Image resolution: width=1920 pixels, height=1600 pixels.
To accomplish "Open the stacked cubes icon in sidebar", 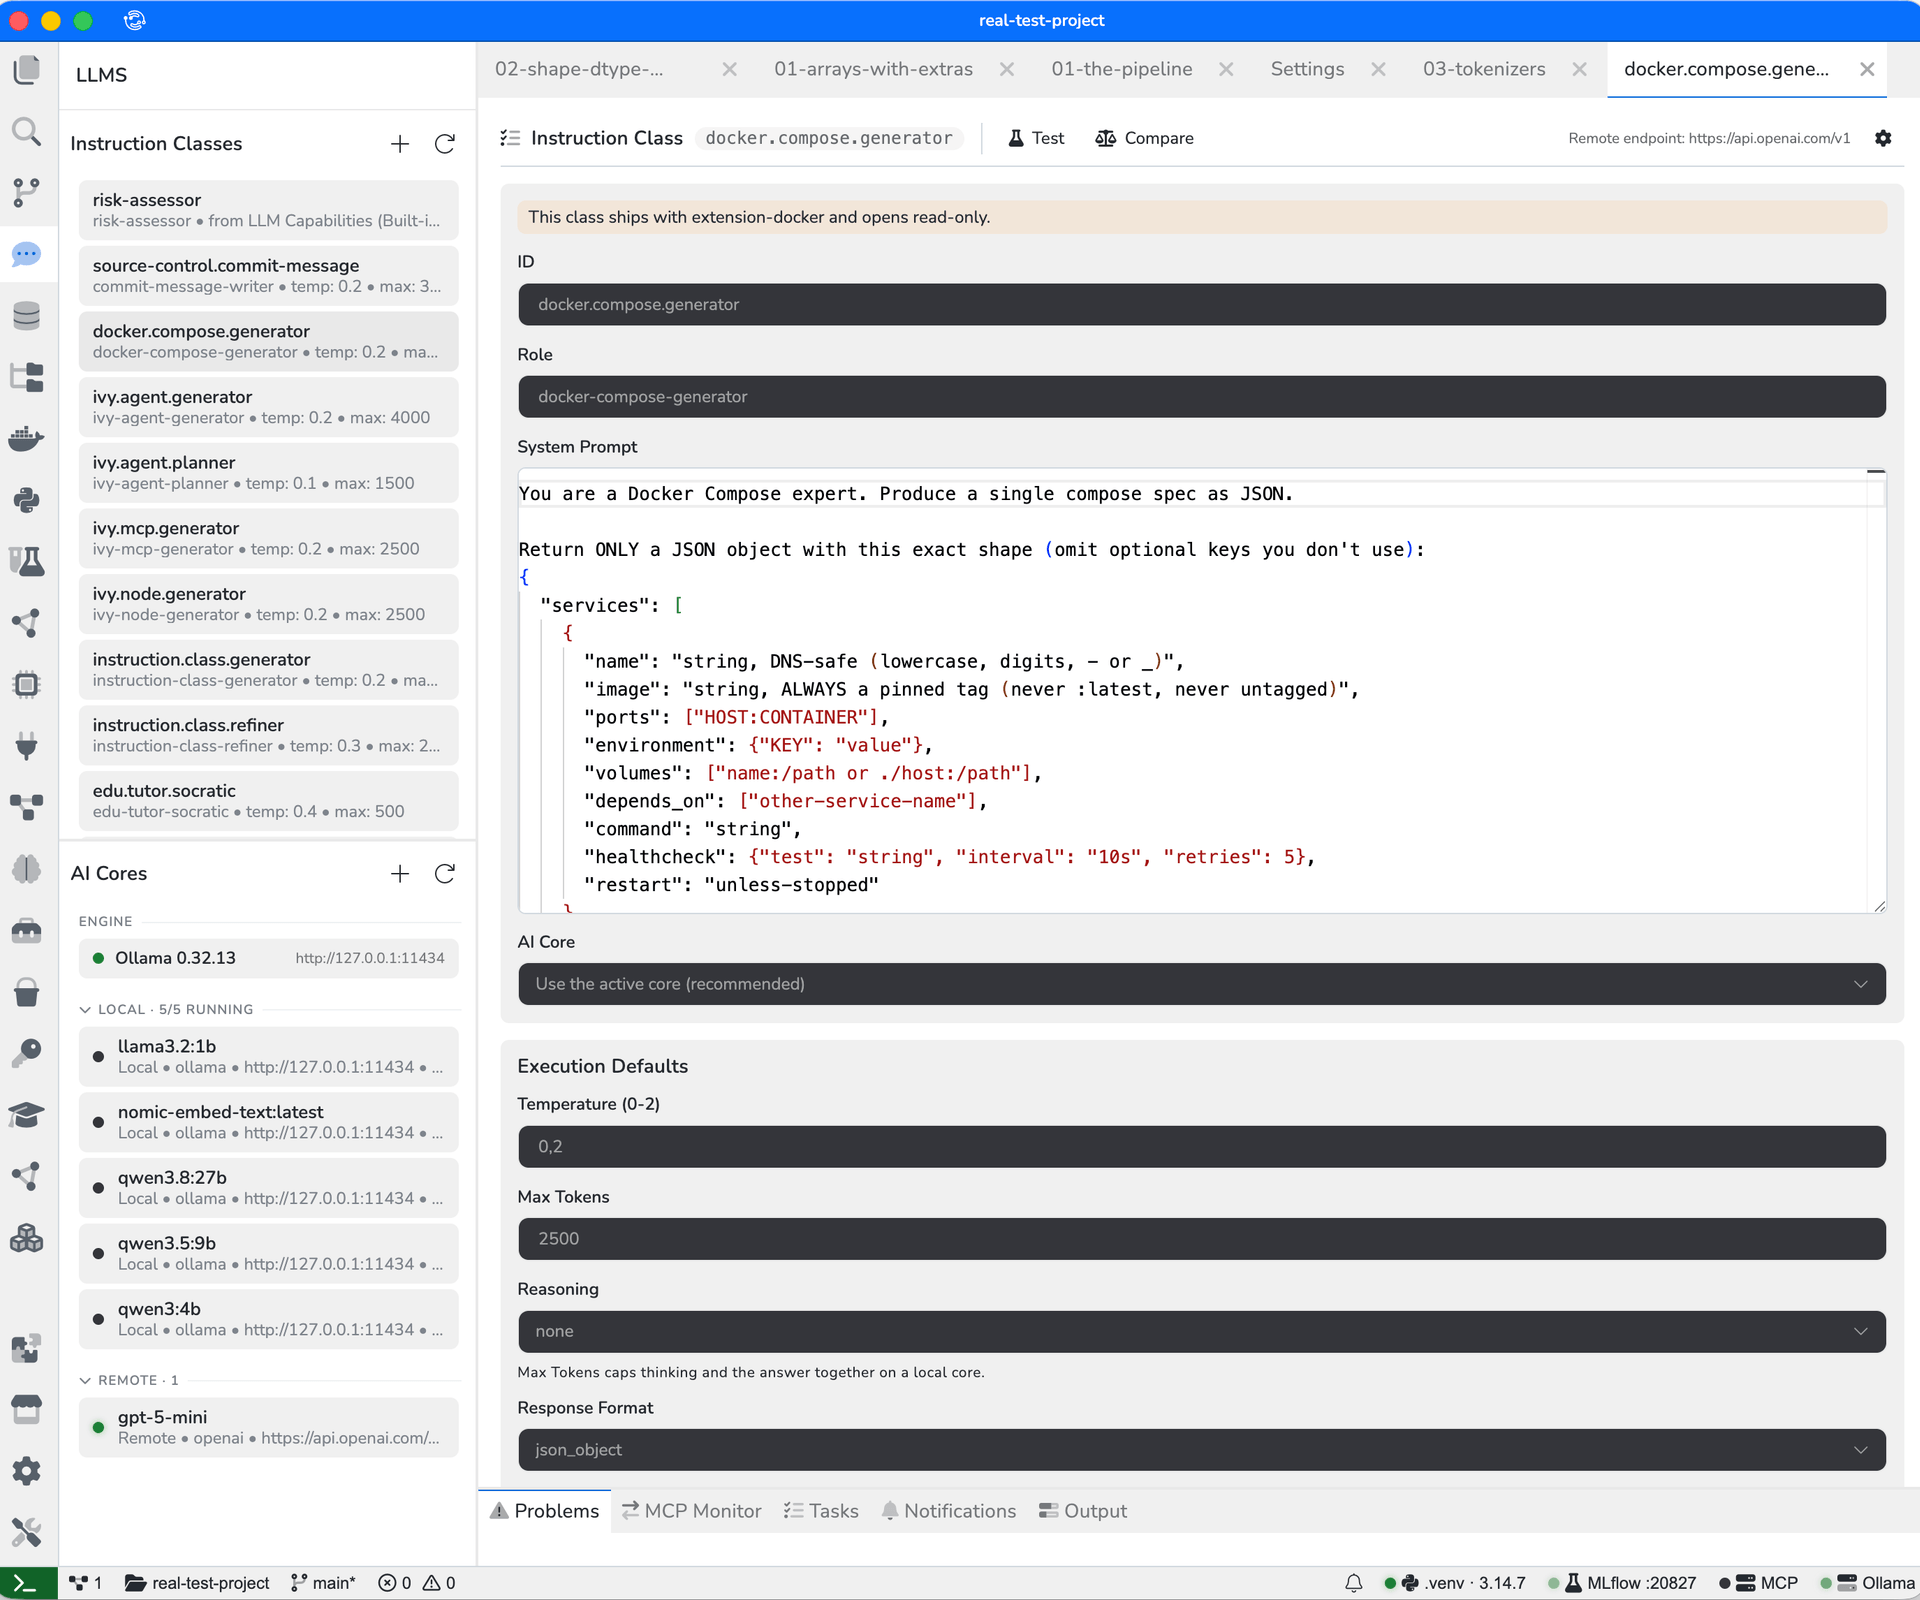I will [27, 1238].
